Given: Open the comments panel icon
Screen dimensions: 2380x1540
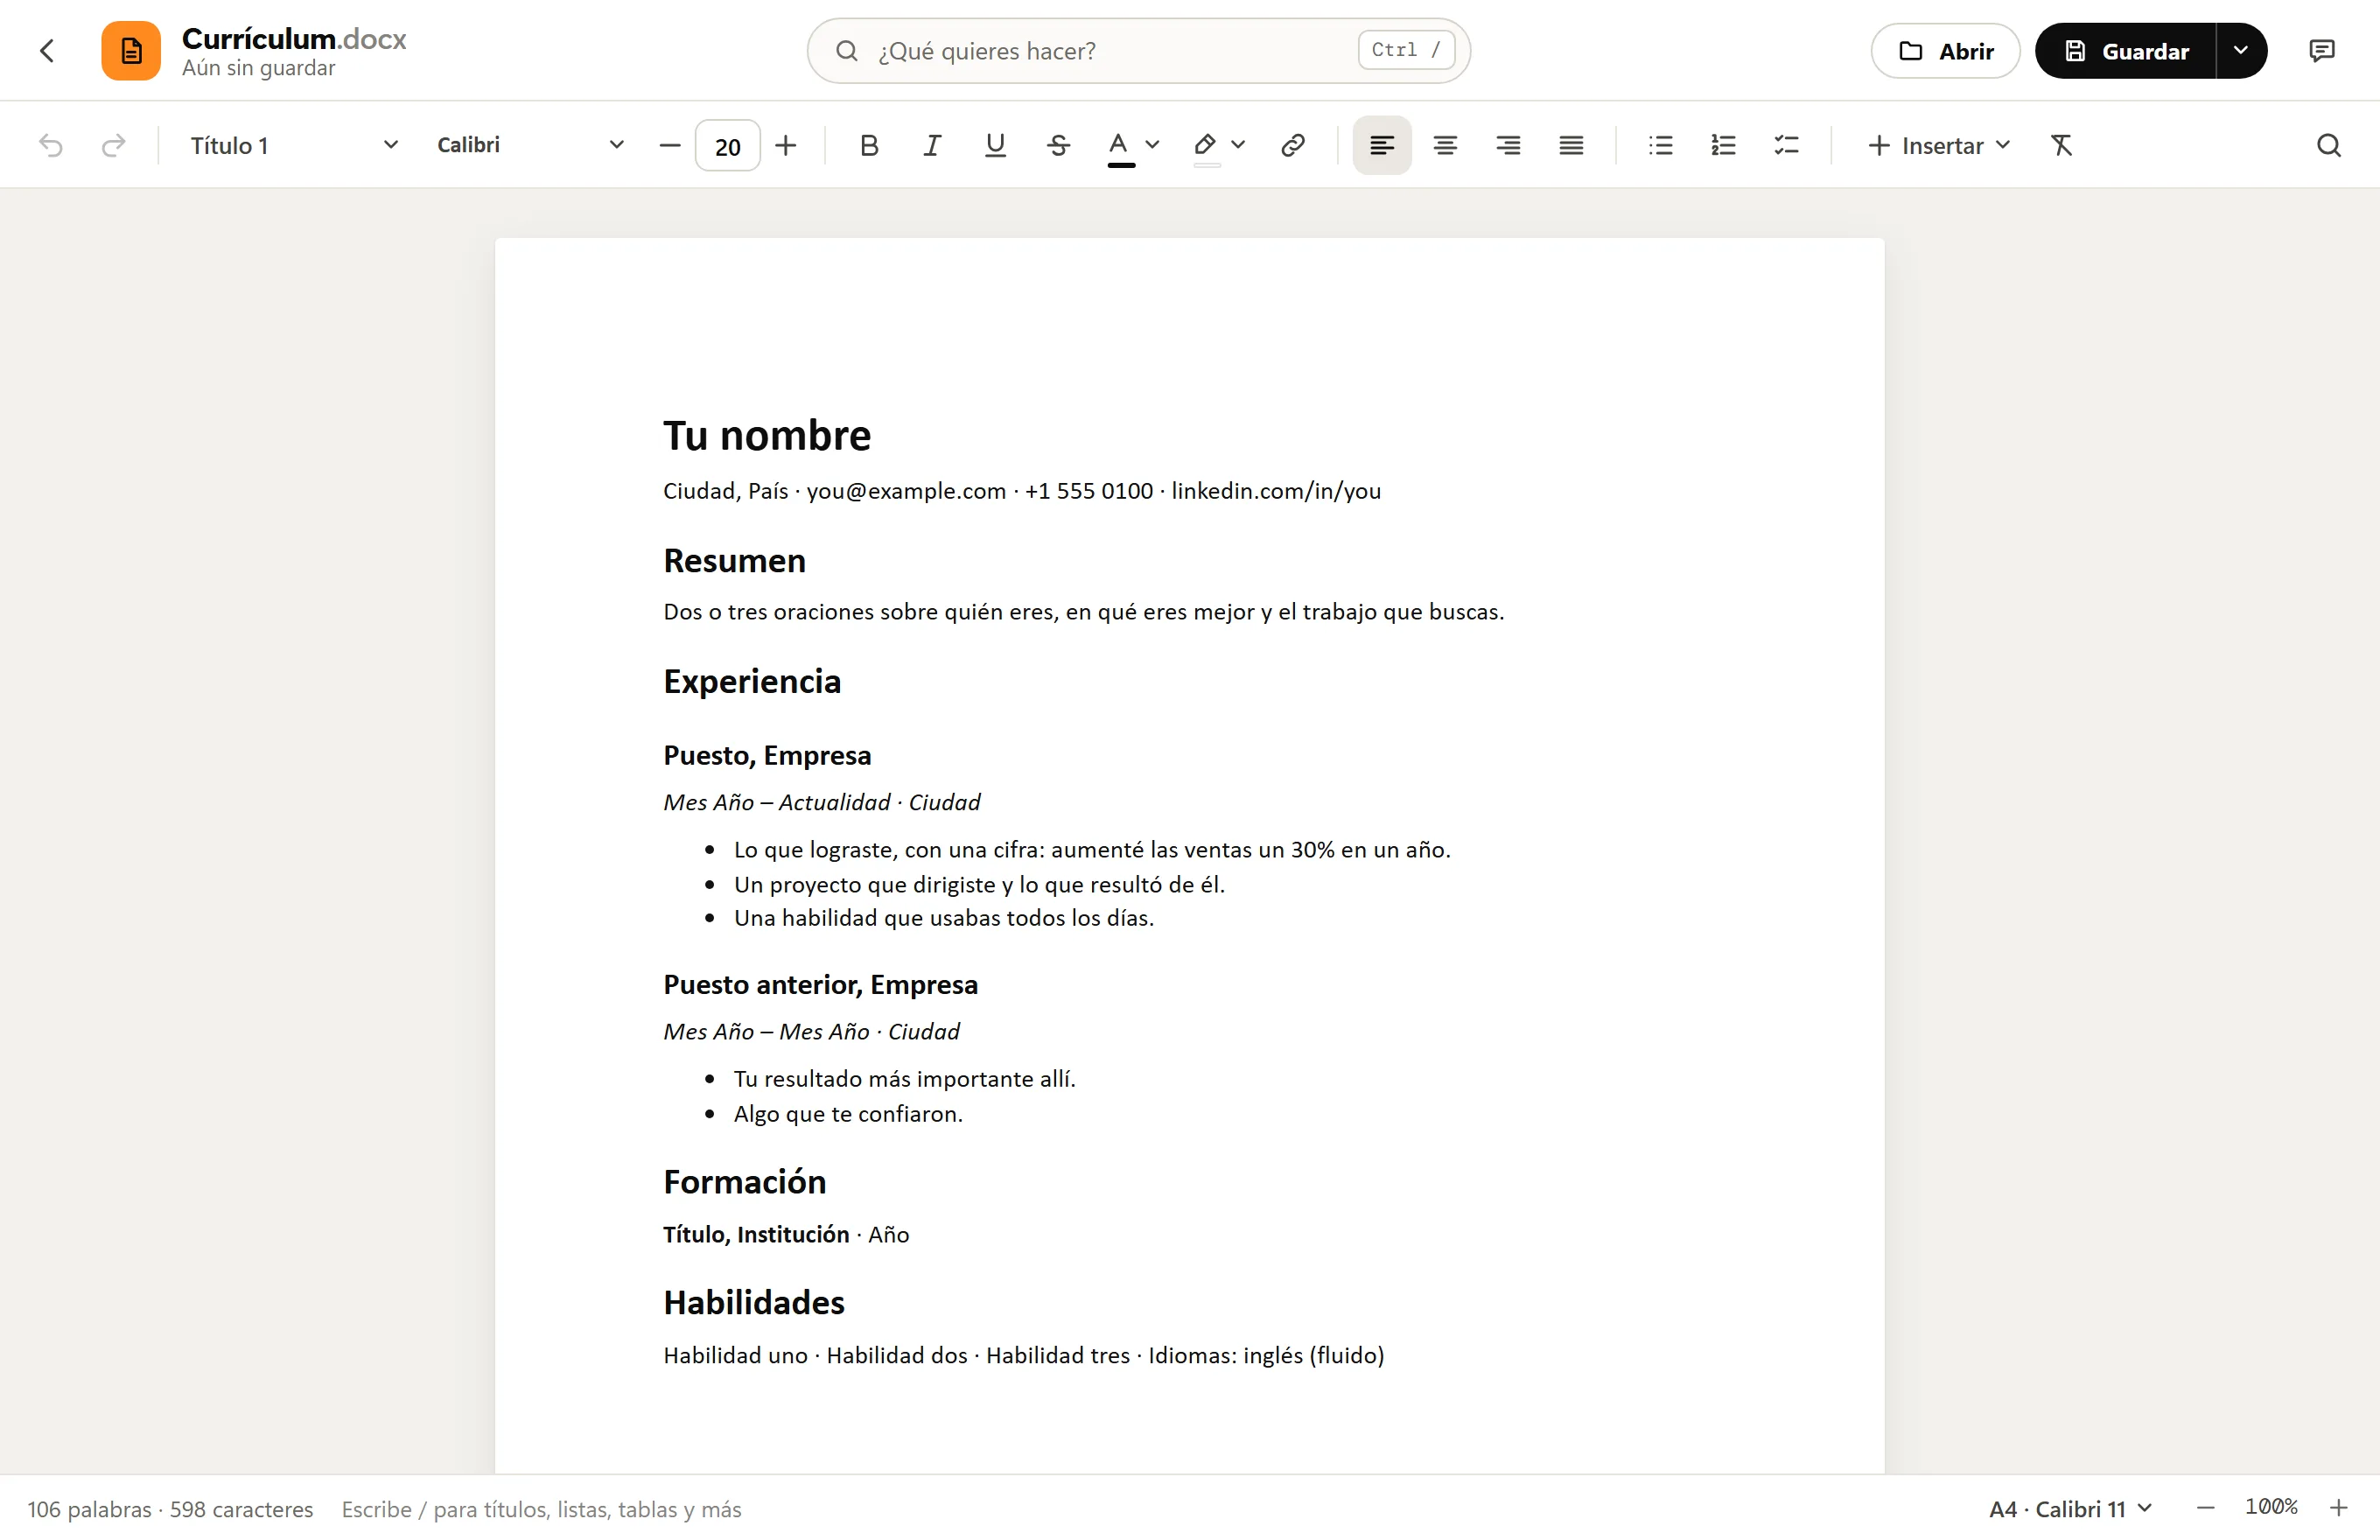Looking at the screenshot, I should 2322,51.
